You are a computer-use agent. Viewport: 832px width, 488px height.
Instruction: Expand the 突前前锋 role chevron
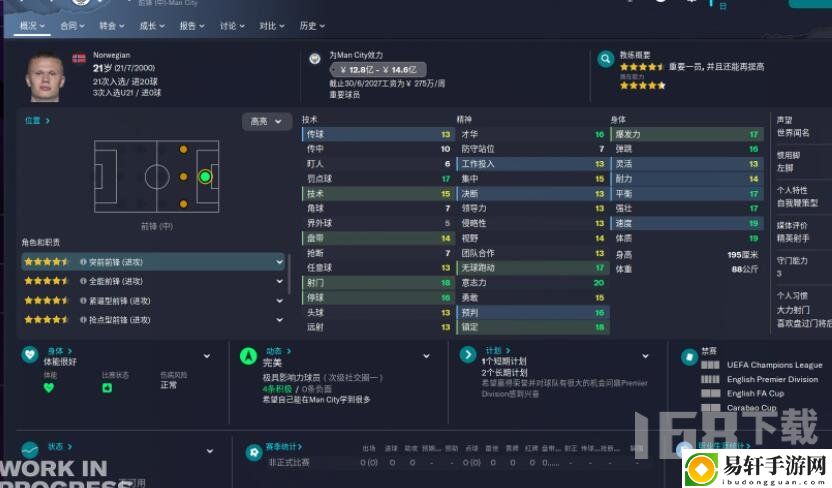click(279, 262)
